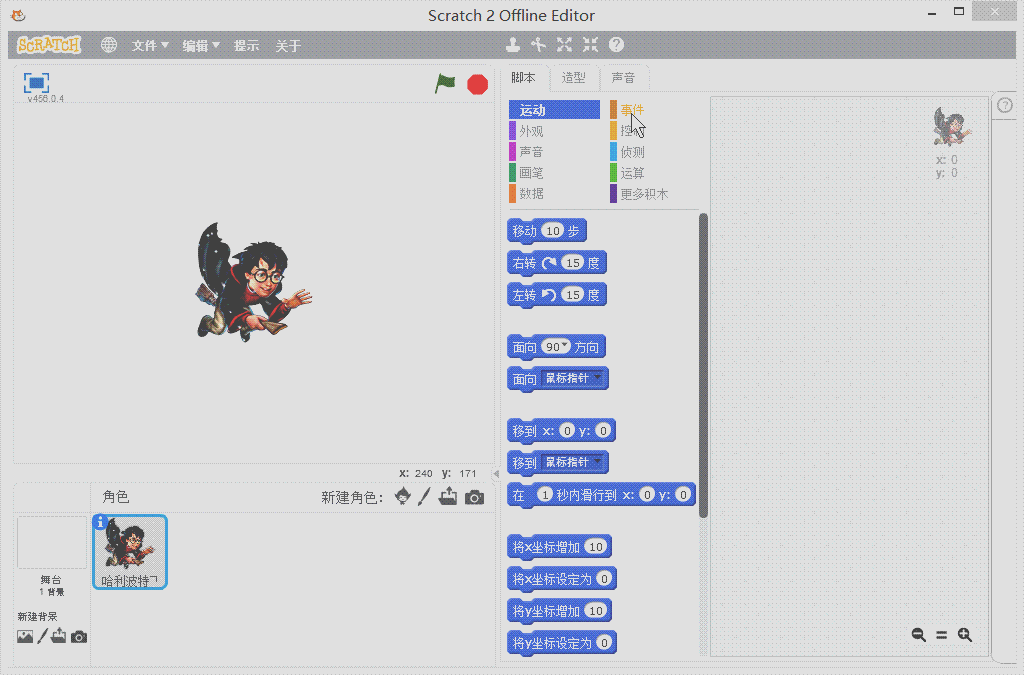Switch to the 造型 tab

(573, 78)
